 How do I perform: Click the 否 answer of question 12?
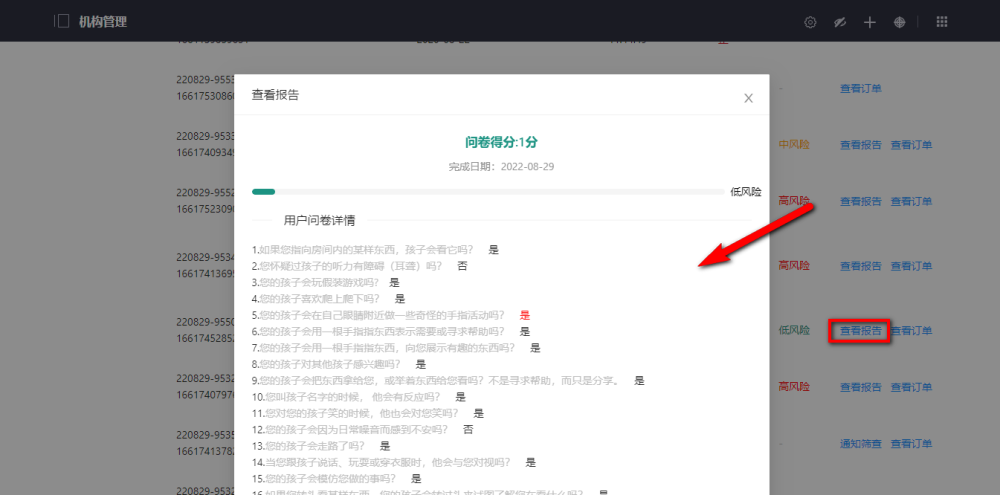pos(468,429)
